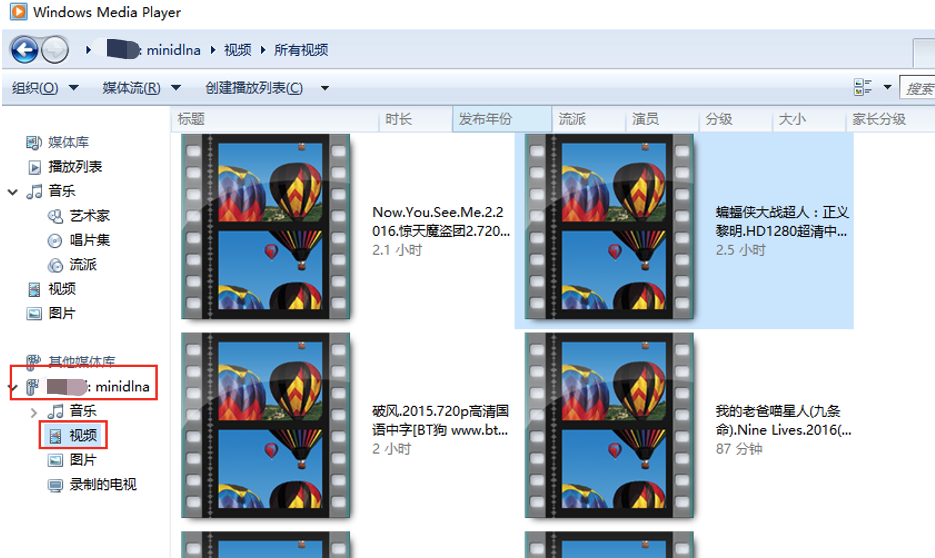Select 图片 under minidlna
The width and height of the screenshot is (935, 558).
(83, 460)
